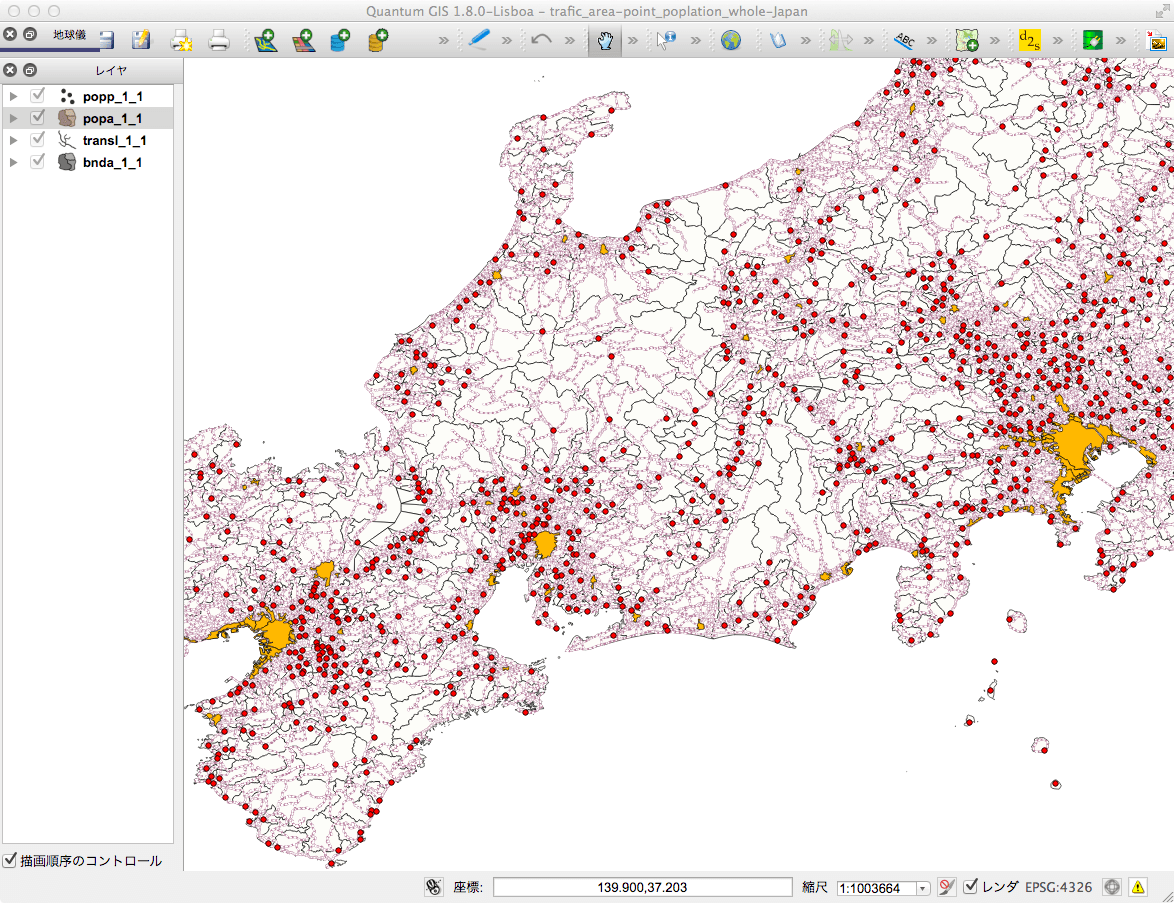1174x903 pixels.
Task: Expand the bnda_1_1 layer node
Action: (14, 162)
